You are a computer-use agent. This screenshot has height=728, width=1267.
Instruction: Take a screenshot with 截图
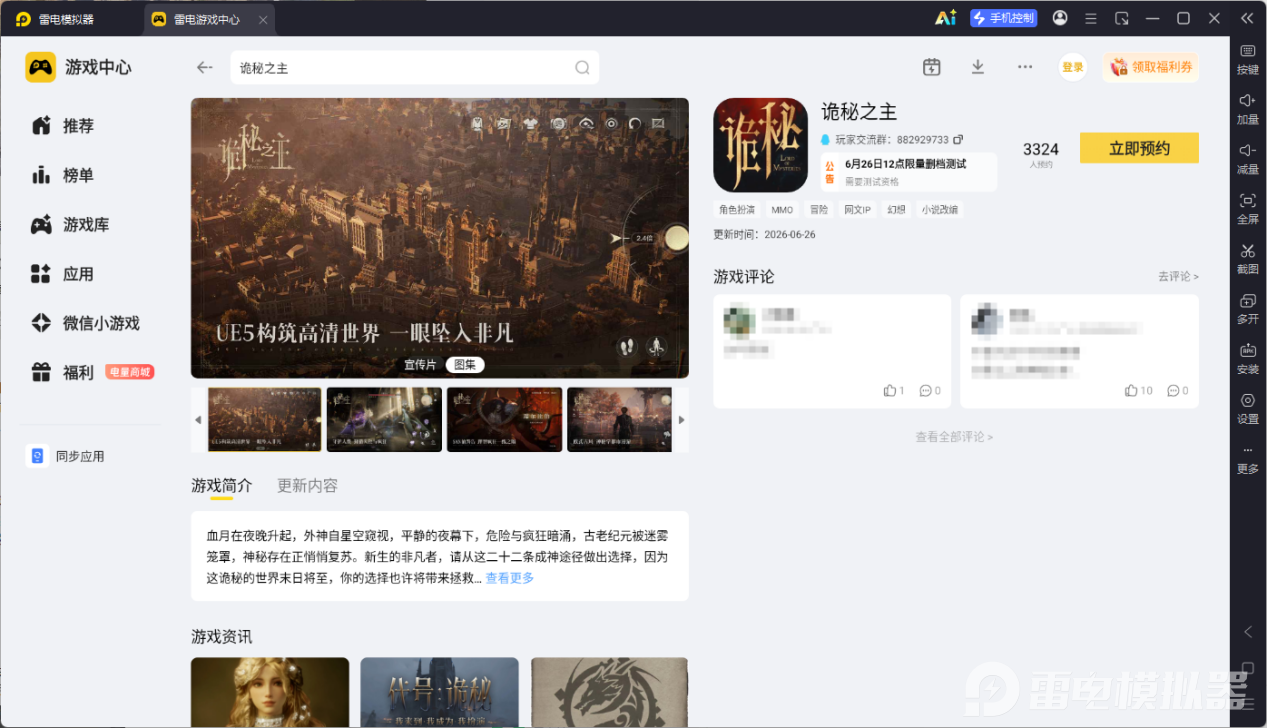(x=1248, y=259)
